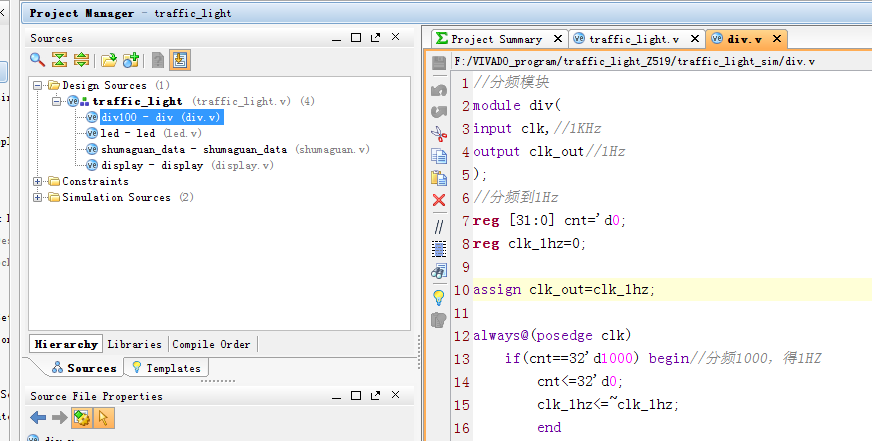The height and width of the screenshot is (441, 872).
Task: Expand the Constraints folder
Action: click(x=37, y=181)
